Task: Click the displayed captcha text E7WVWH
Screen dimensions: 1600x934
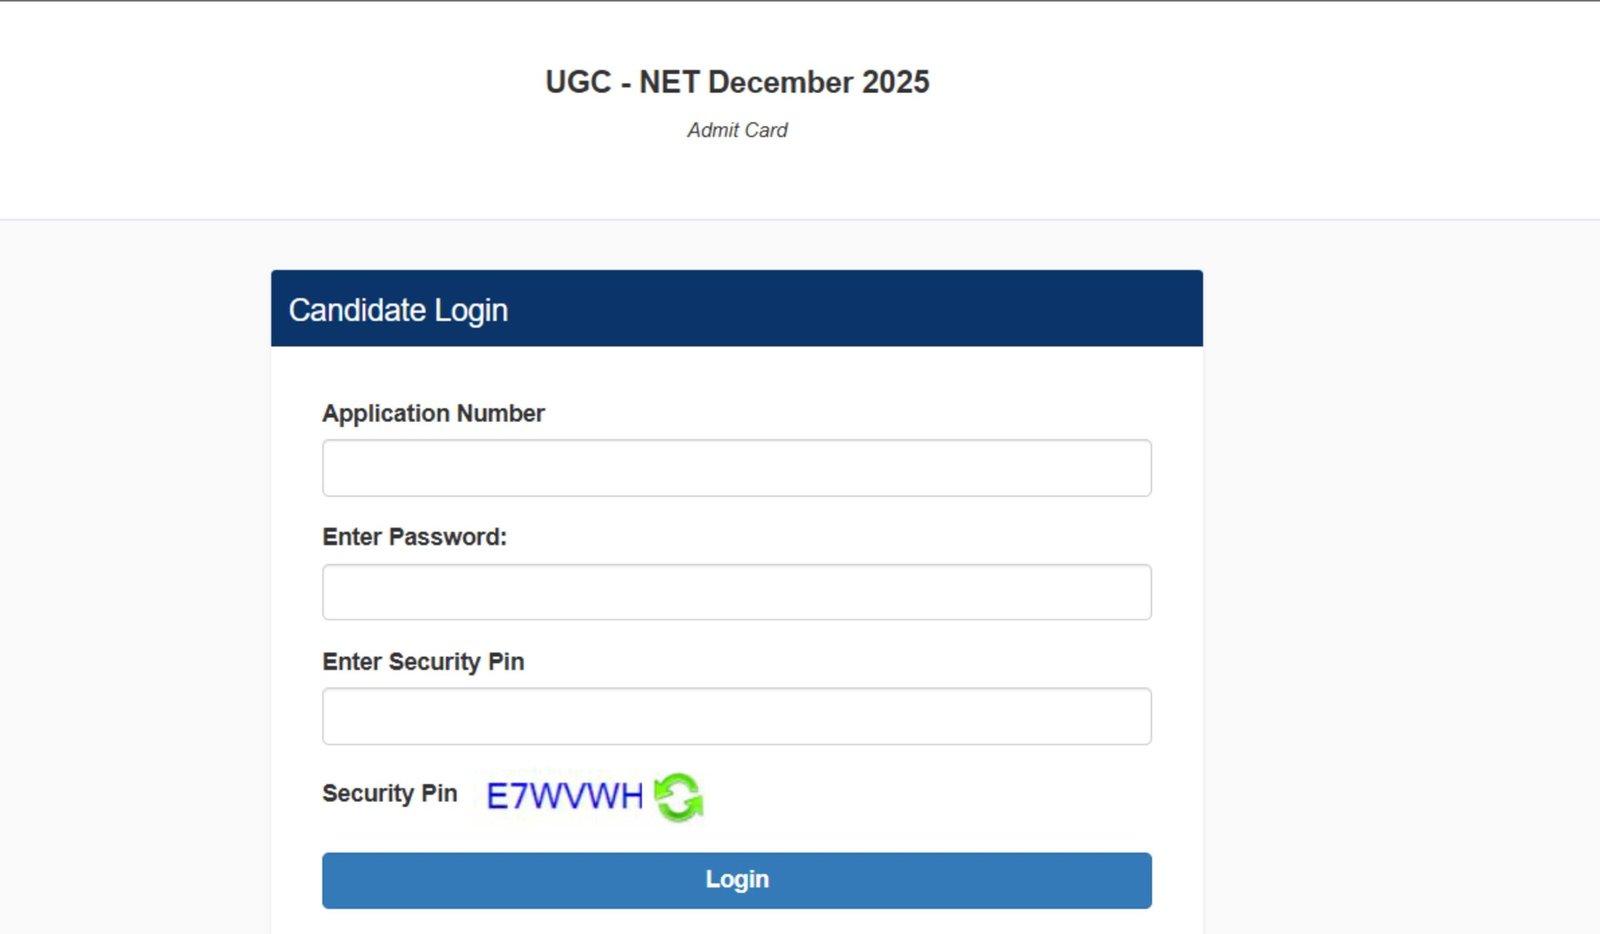Action: (563, 796)
